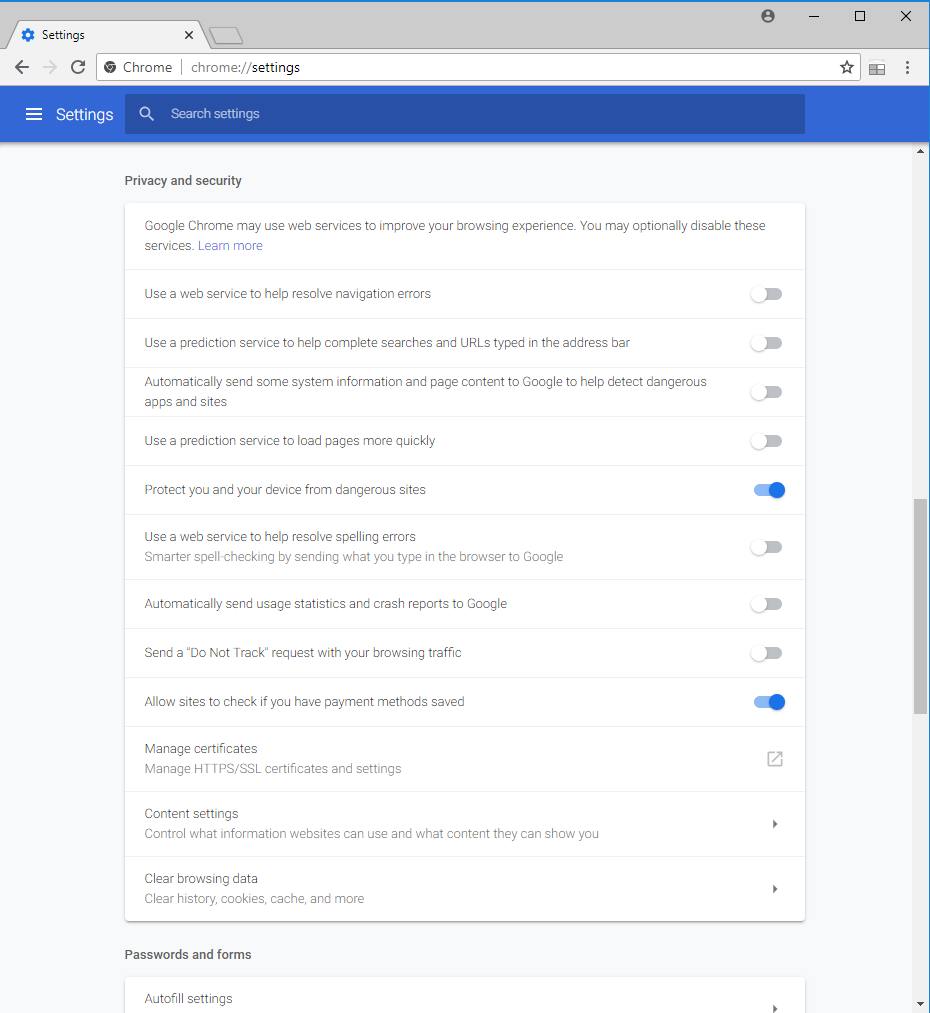930x1013 pixels.
Task: Enable prediction service for address bar searches
Action: [x=767, y=343]
